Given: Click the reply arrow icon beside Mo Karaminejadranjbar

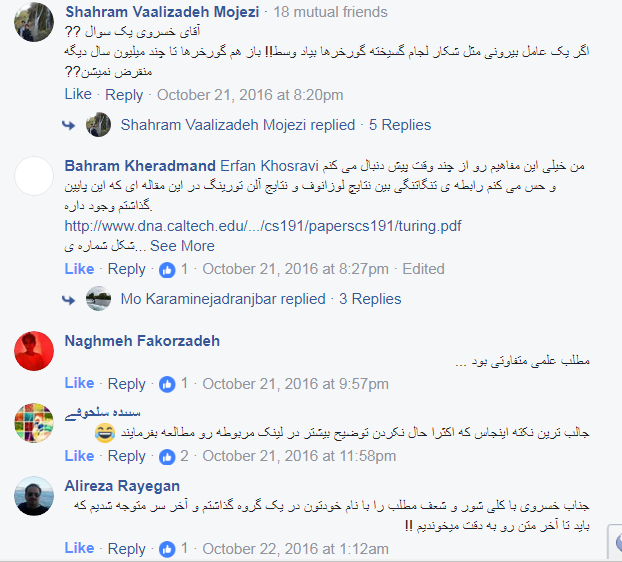Looking at the screenshot, I should (x=68, y=299).
